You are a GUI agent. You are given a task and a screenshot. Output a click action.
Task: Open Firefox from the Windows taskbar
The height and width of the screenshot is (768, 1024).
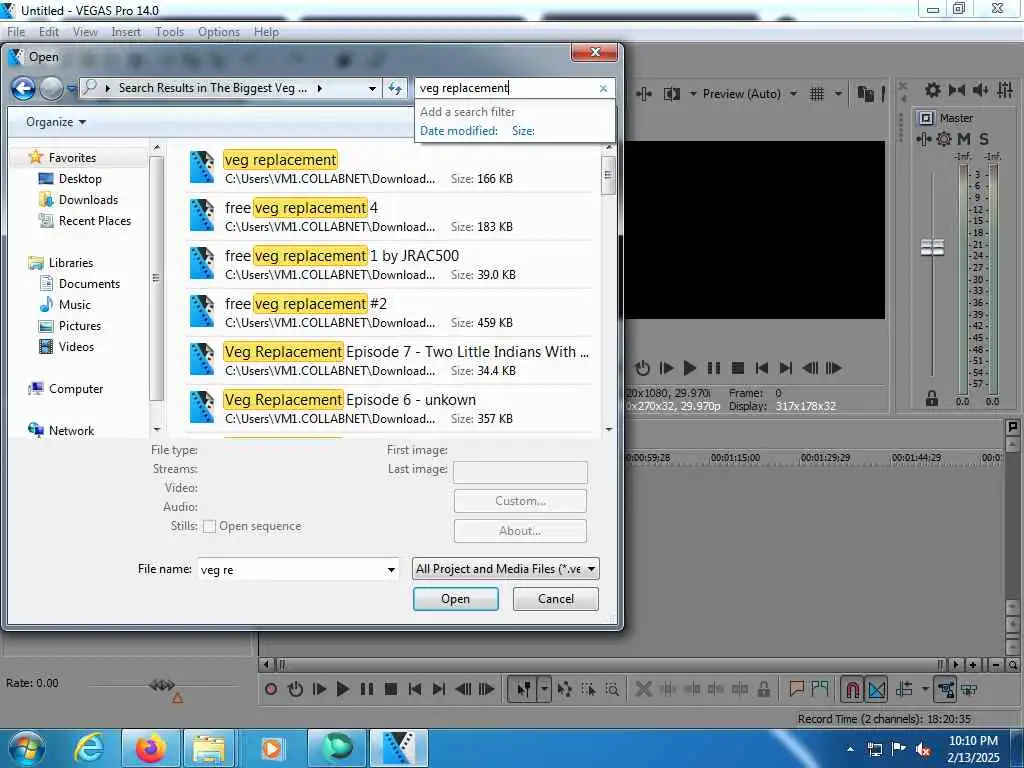[150, 748]
